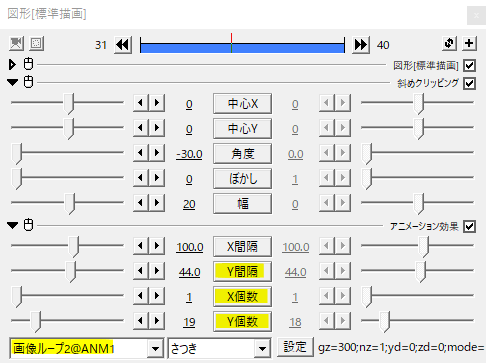Decrease left X間隔 value with left arrow

141,246
